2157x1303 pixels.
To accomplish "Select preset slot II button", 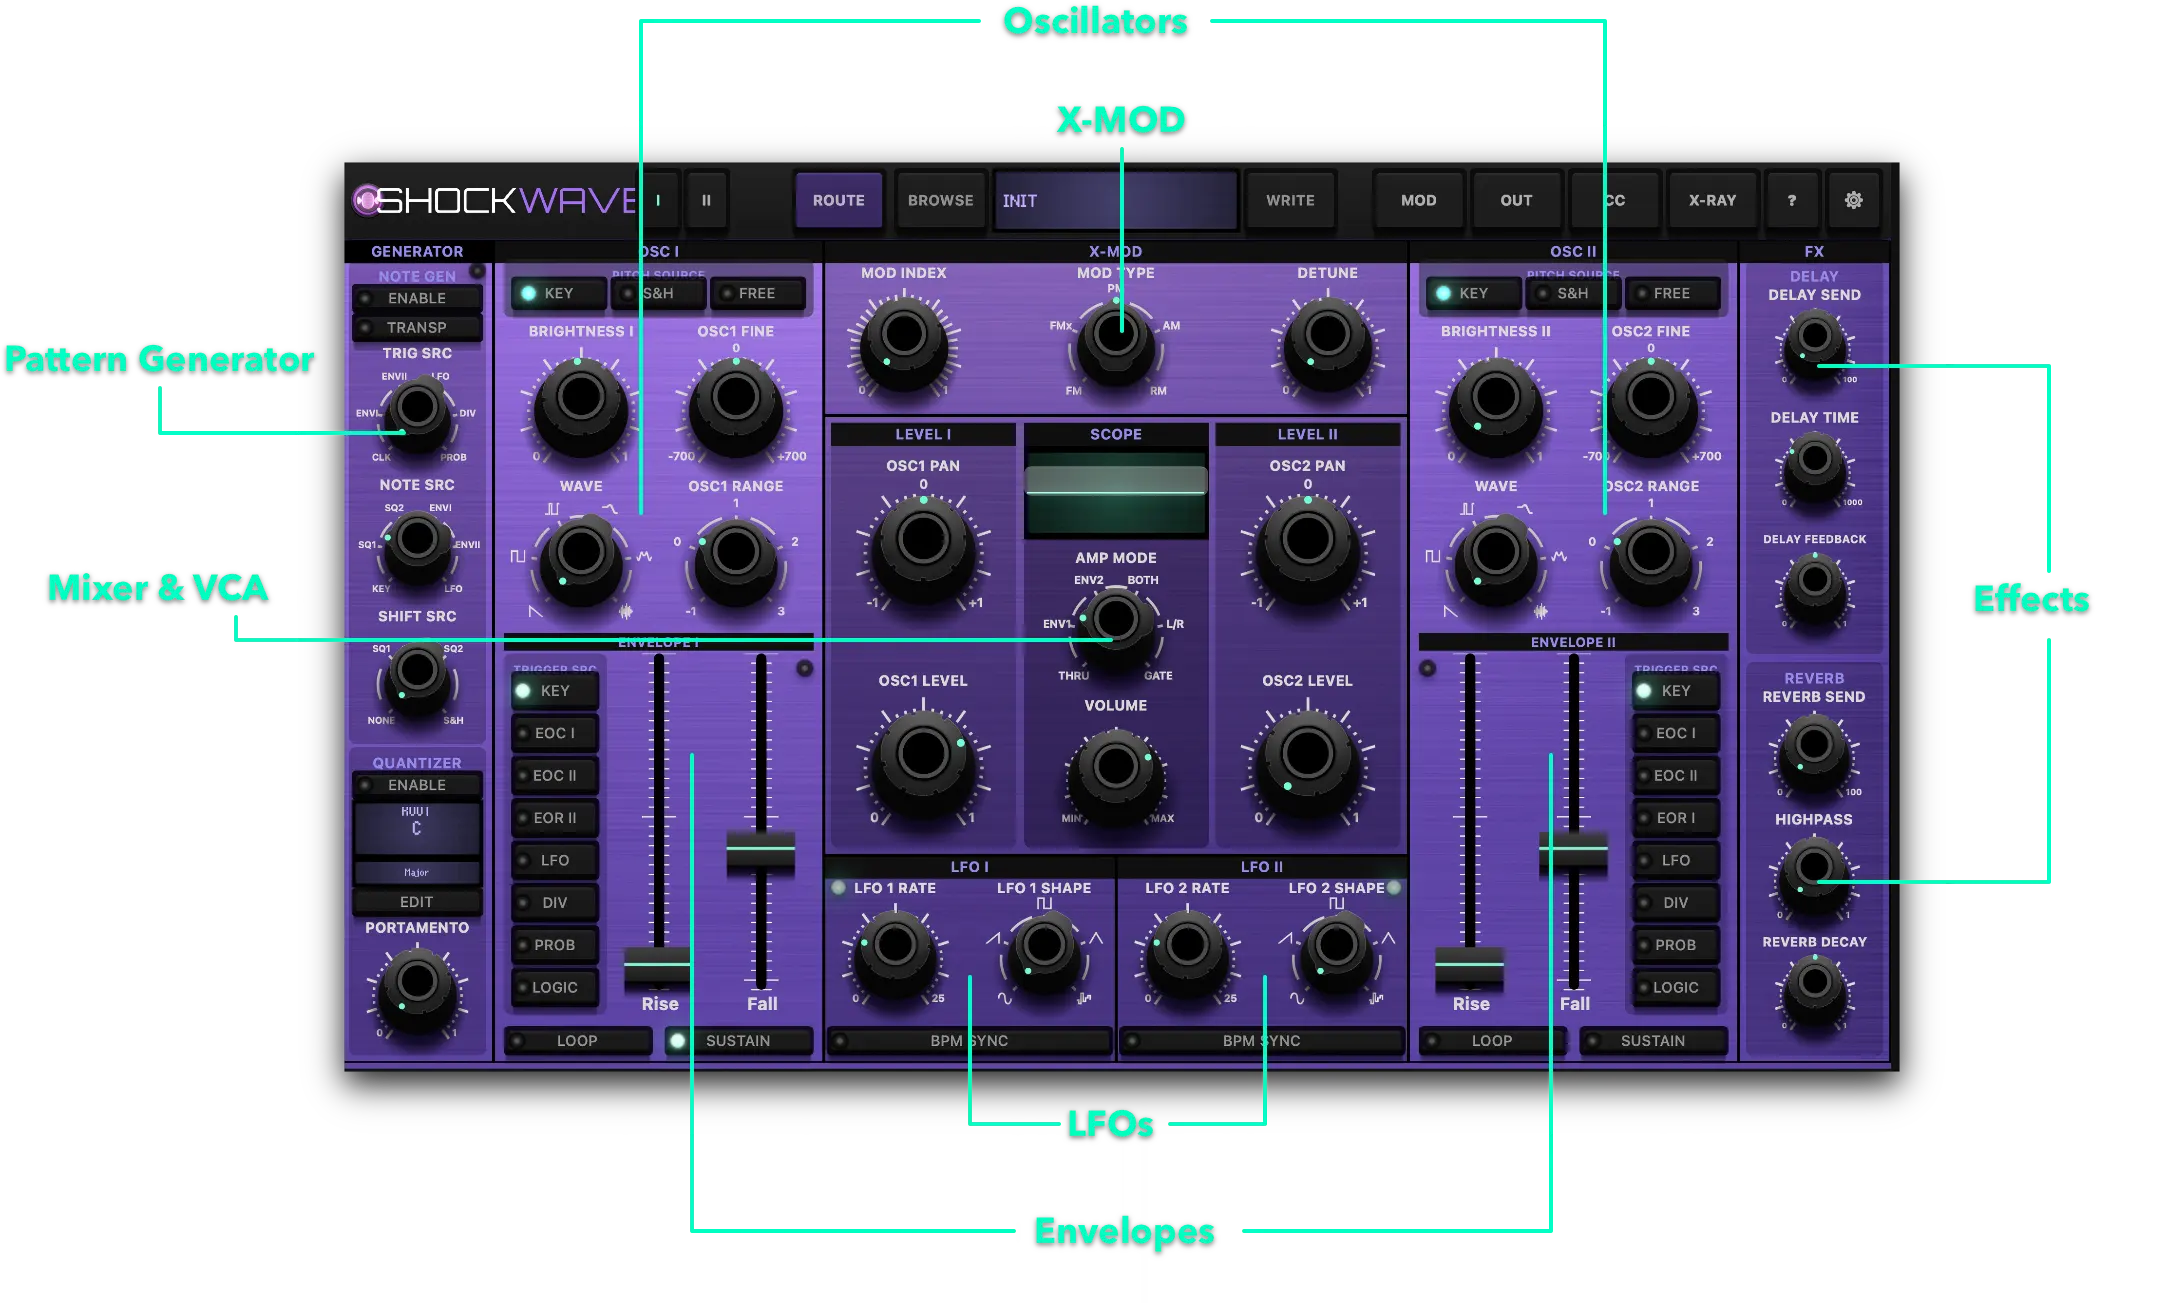I will [x=706, y=200].
